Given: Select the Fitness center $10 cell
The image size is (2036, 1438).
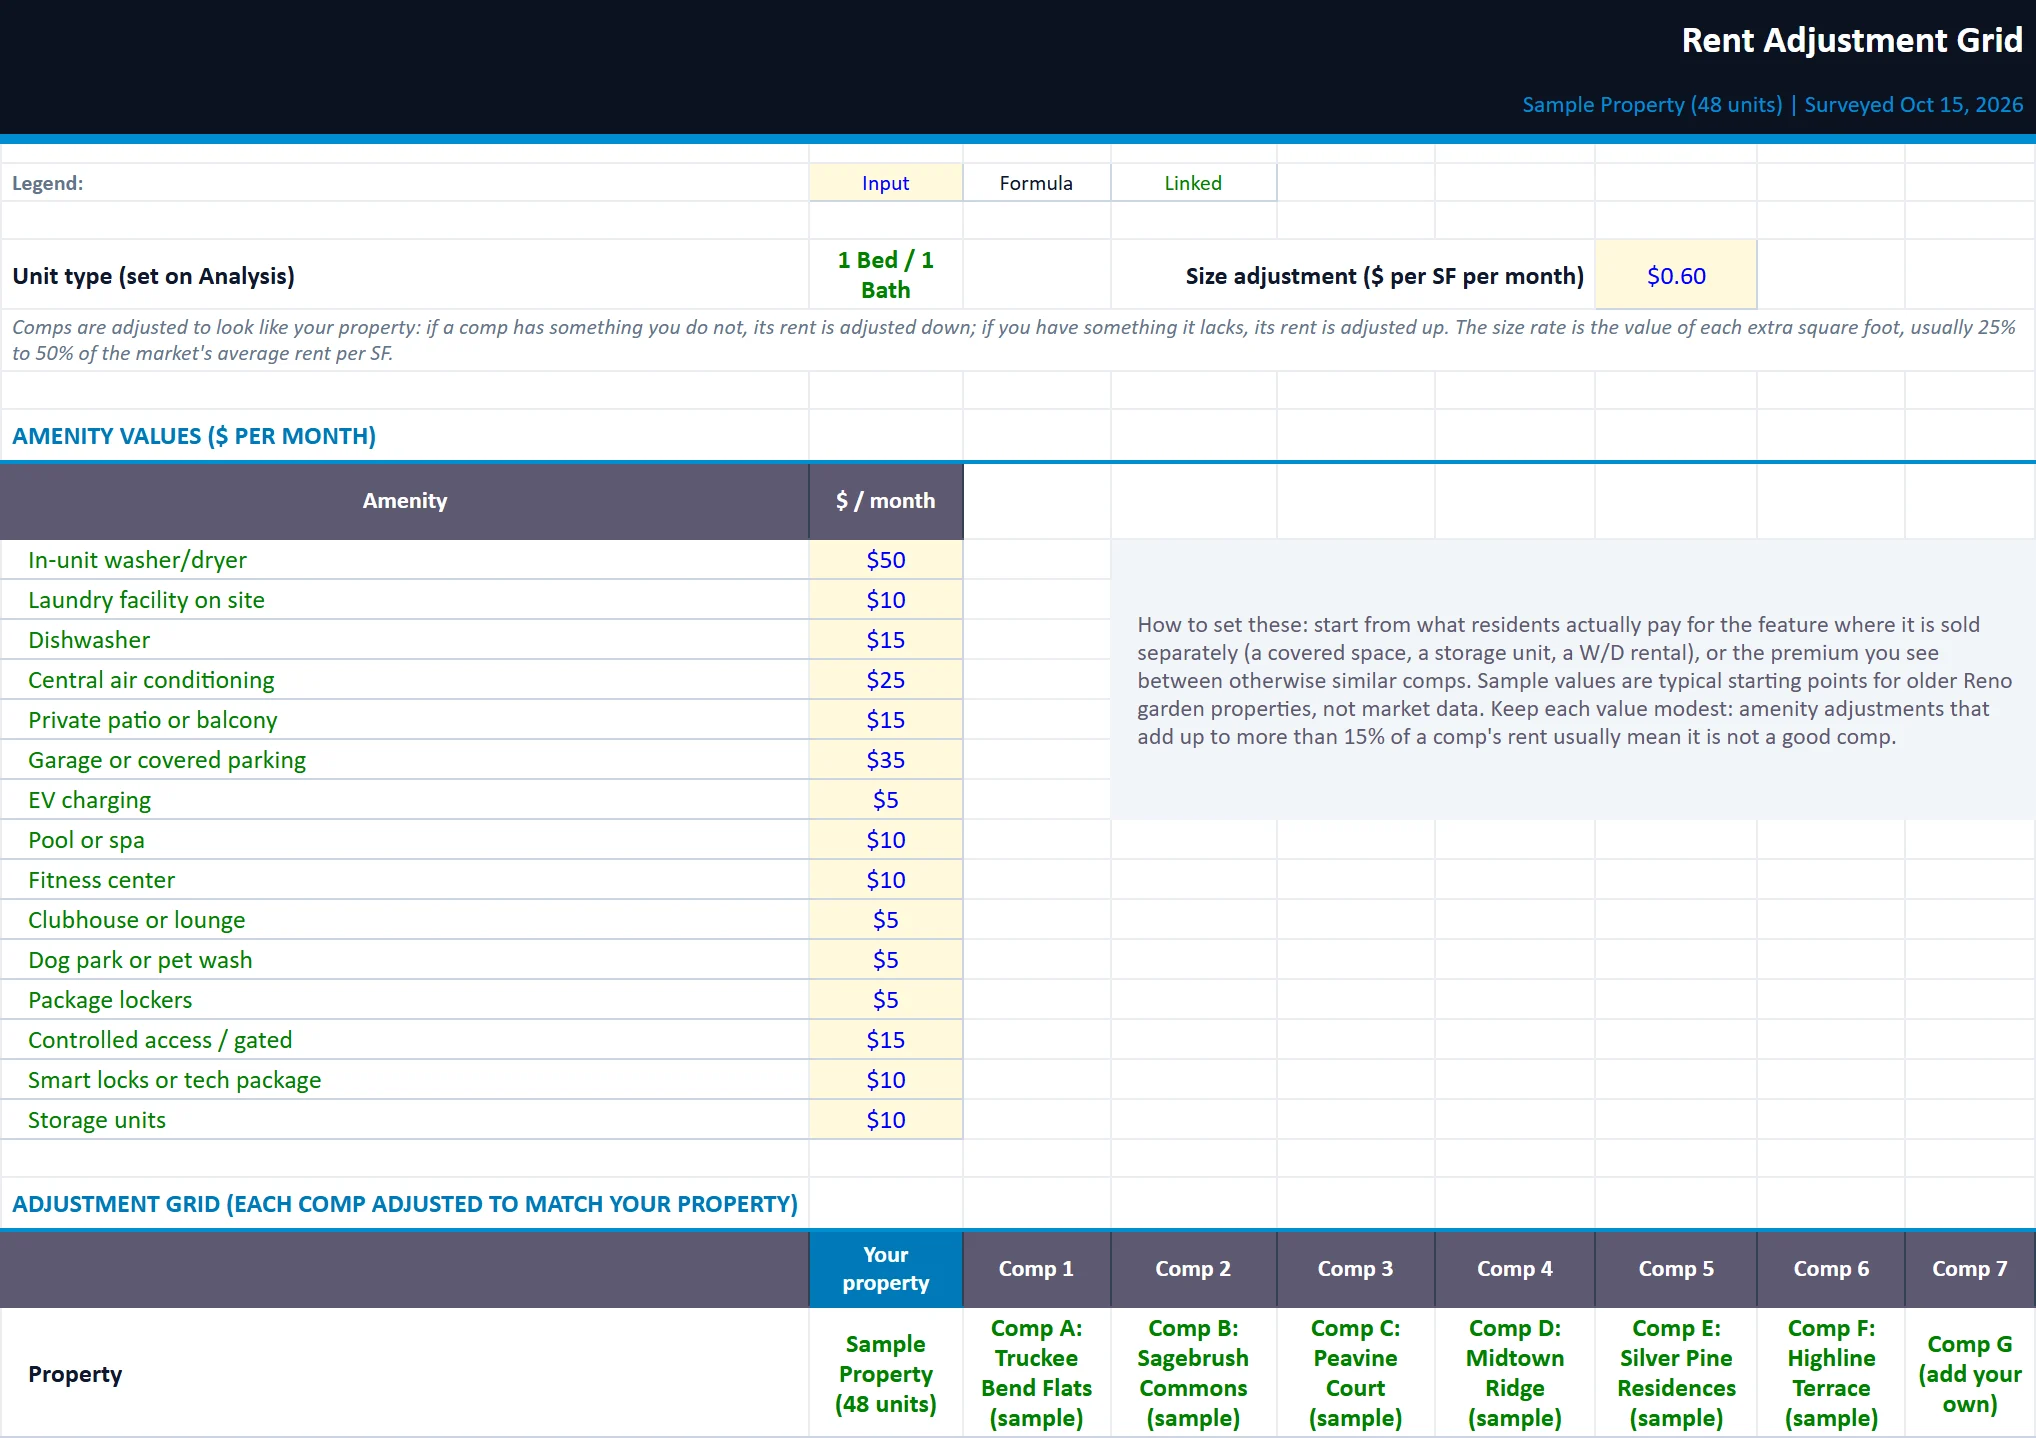Looking at the screenshot, I should (x=885, y=880).
